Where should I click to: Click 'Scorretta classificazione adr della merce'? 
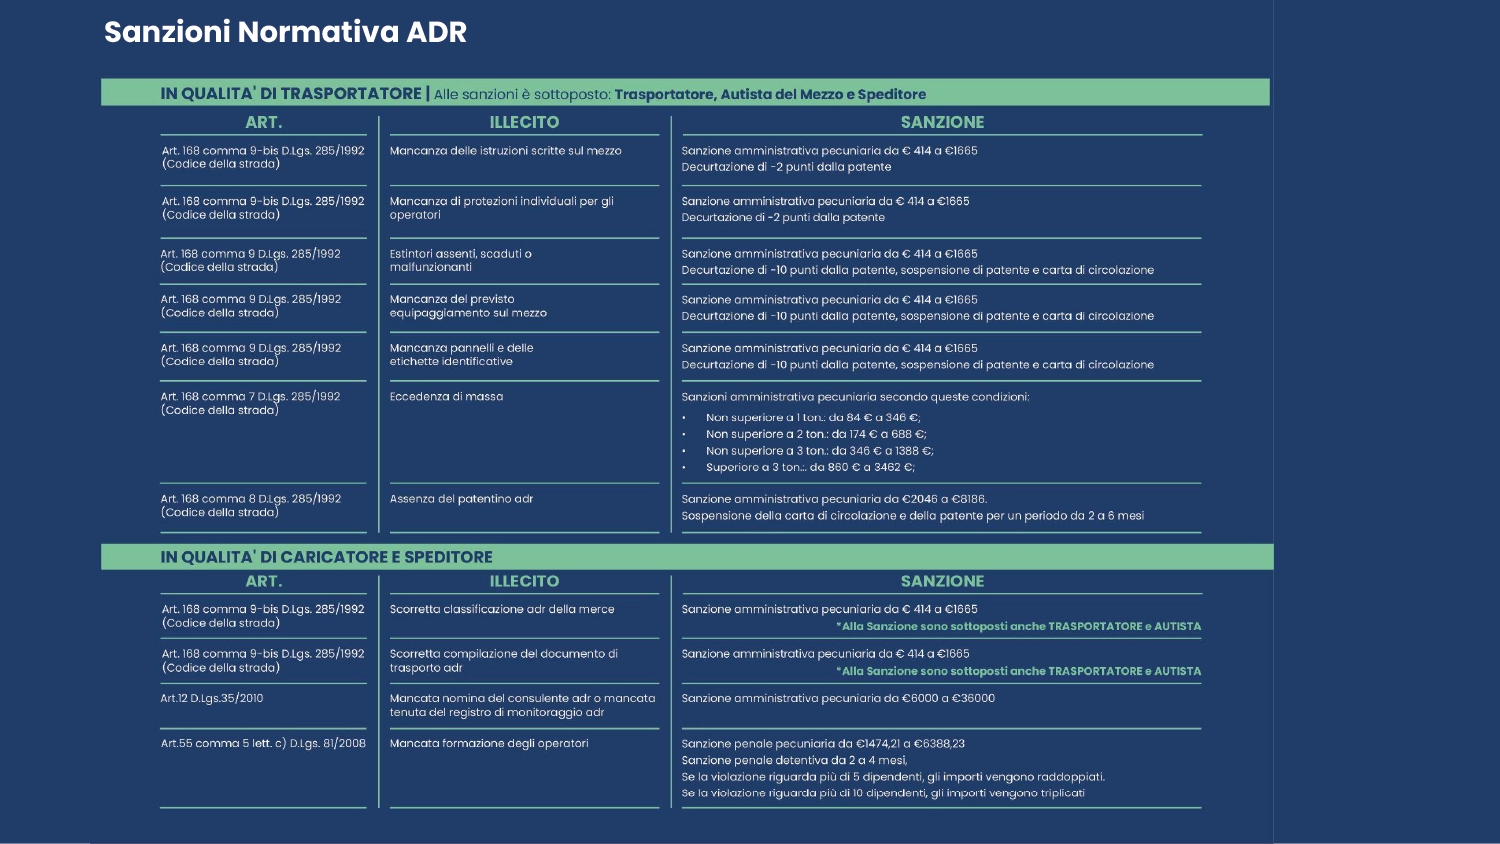coord(502,609)
